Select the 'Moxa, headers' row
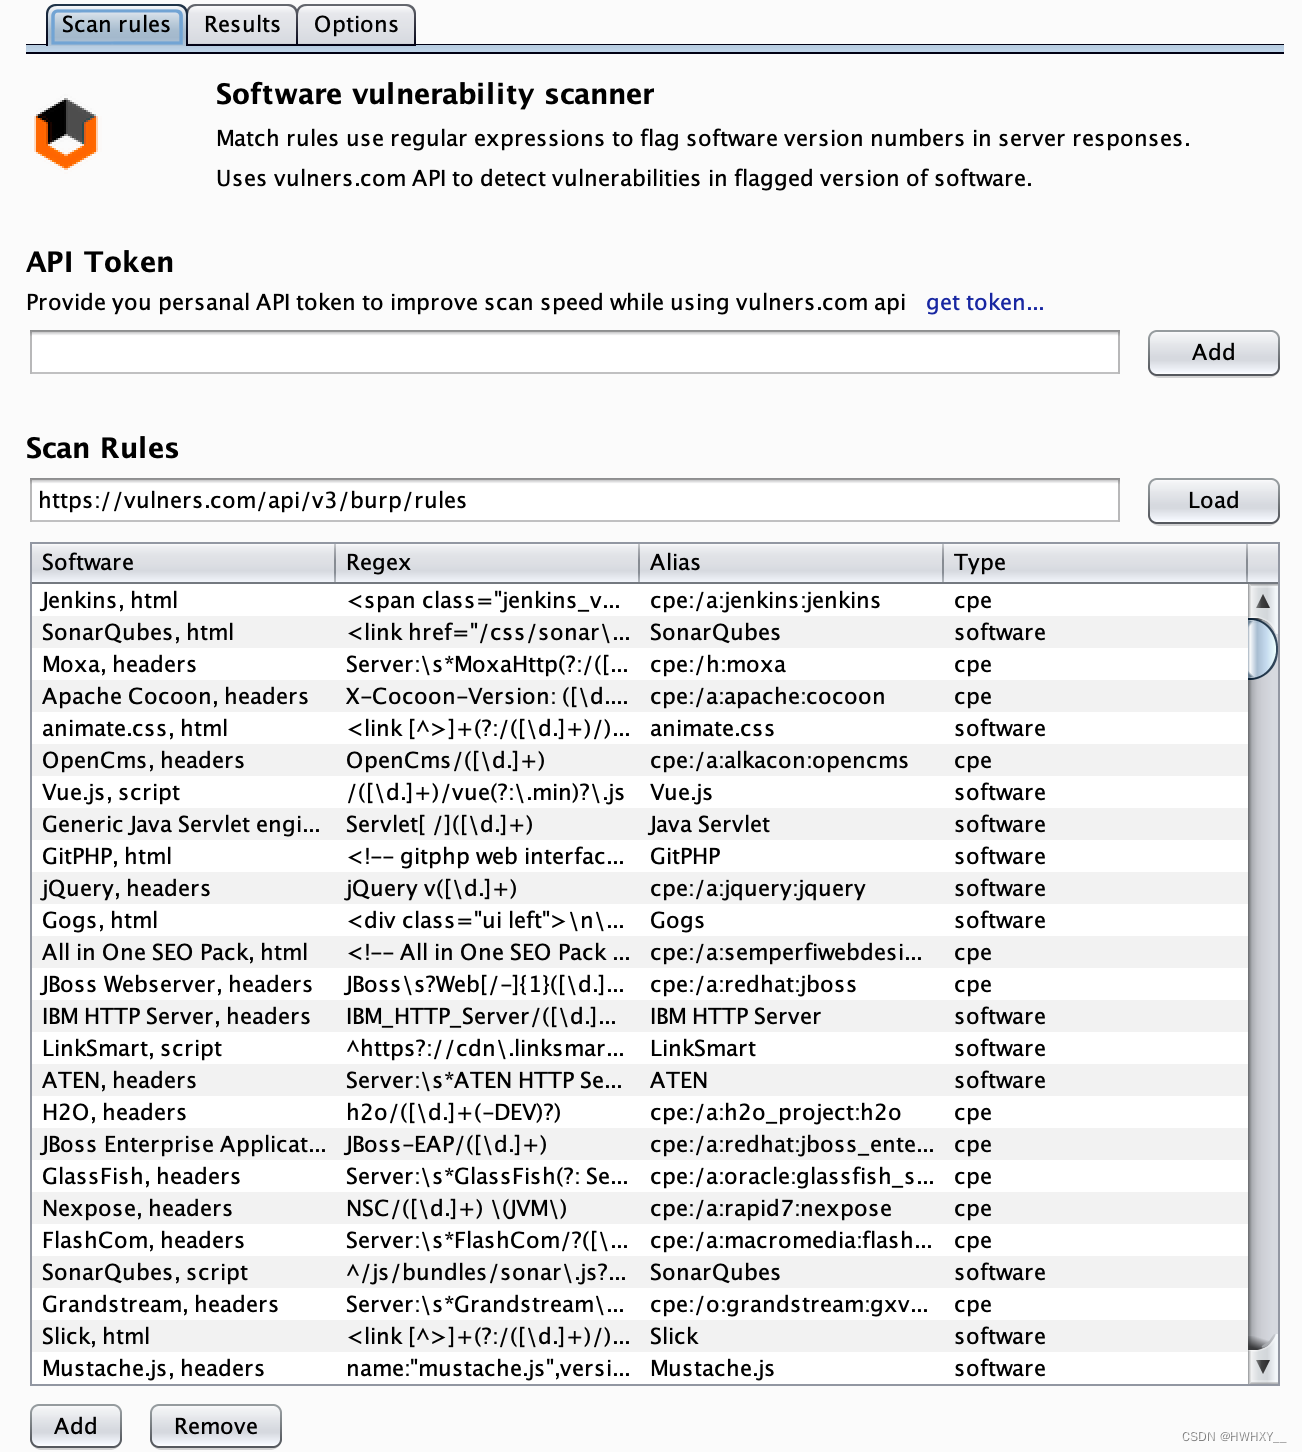 [640, 664]
